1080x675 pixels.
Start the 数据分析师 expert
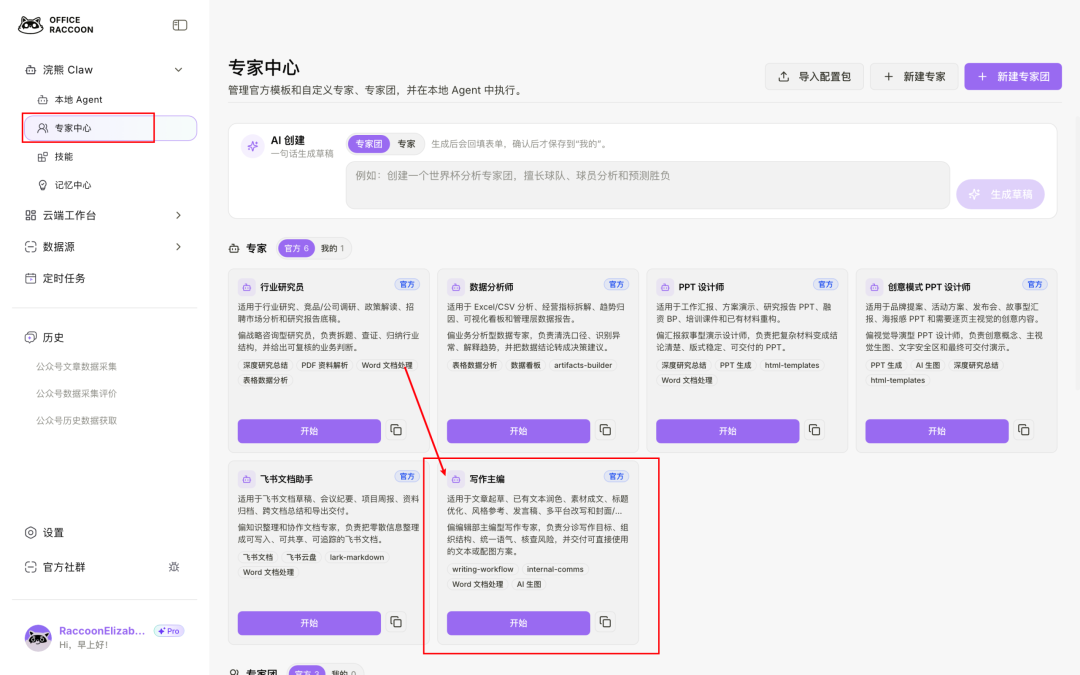coord(519,430)
